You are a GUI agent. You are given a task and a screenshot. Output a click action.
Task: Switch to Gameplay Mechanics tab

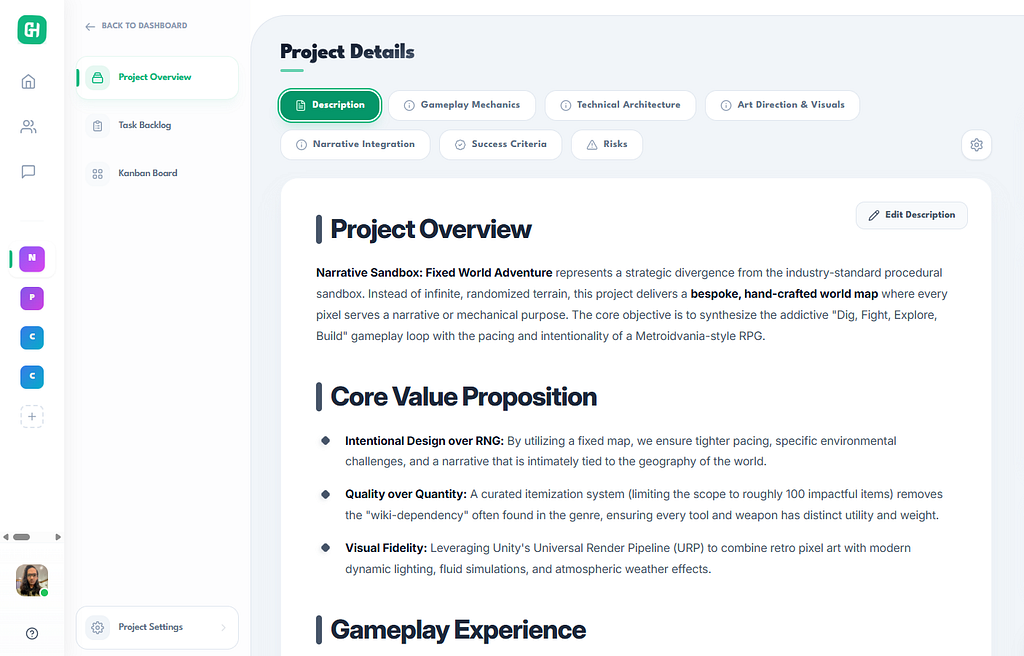coord(462,105)
